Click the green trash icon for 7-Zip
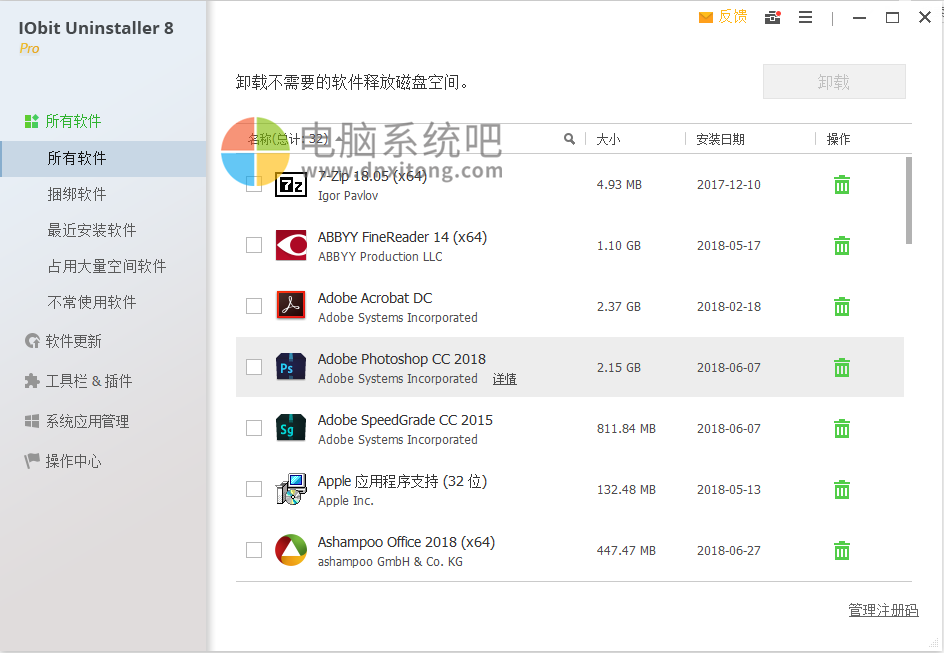The image size is (944, 653). (x=841, y=185)
